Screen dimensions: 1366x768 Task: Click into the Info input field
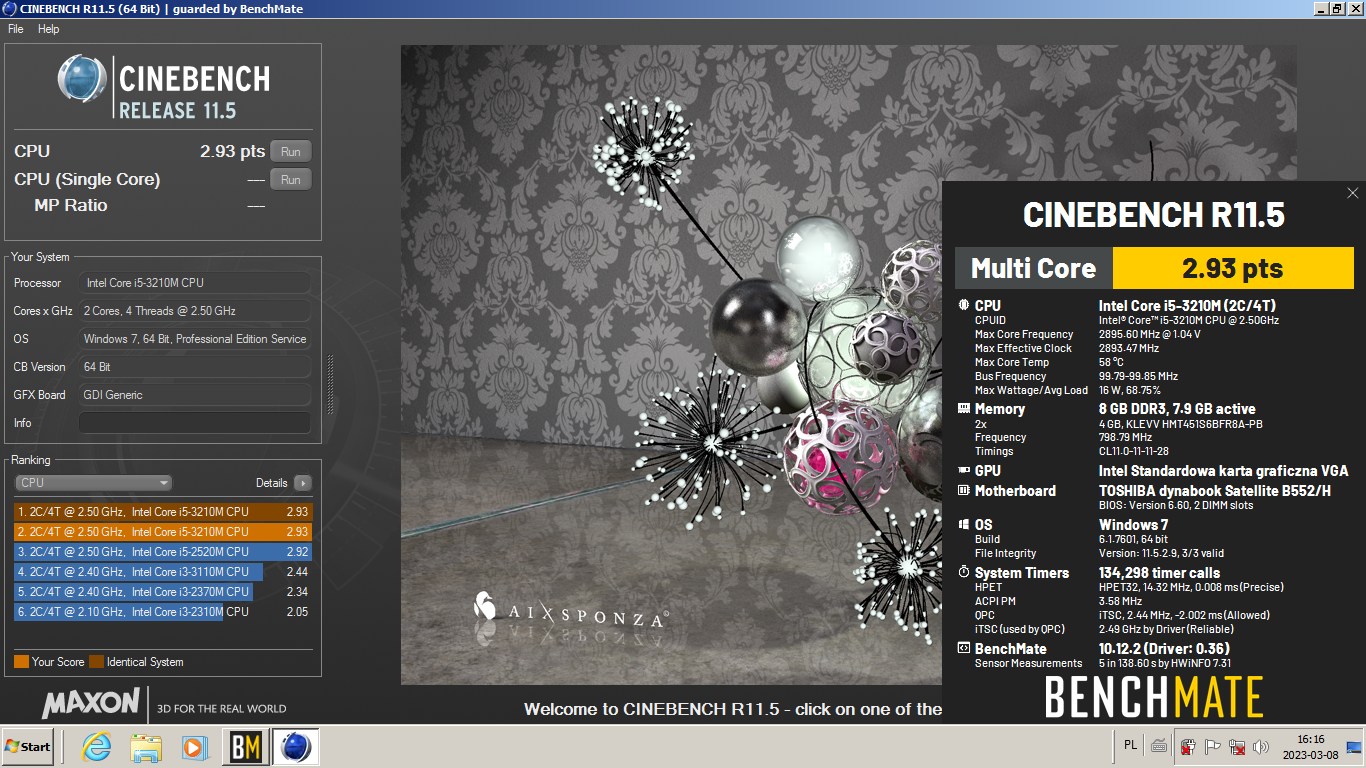[194, 423]
